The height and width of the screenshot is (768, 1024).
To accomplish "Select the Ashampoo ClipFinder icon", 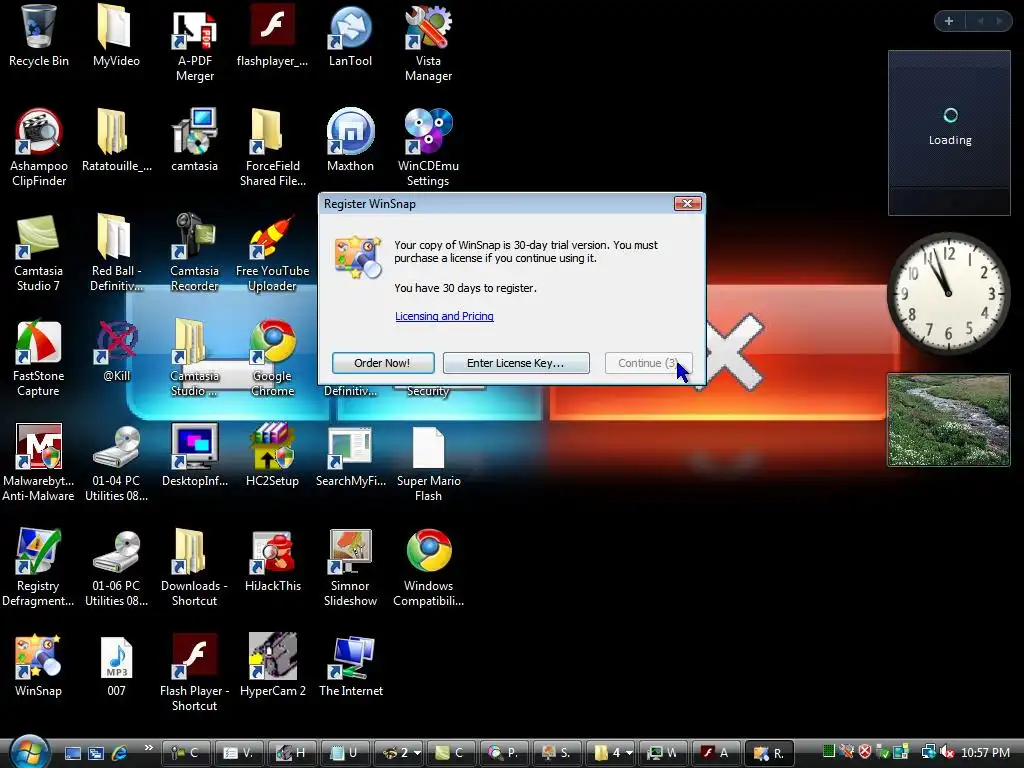I will tap(38, 132).
